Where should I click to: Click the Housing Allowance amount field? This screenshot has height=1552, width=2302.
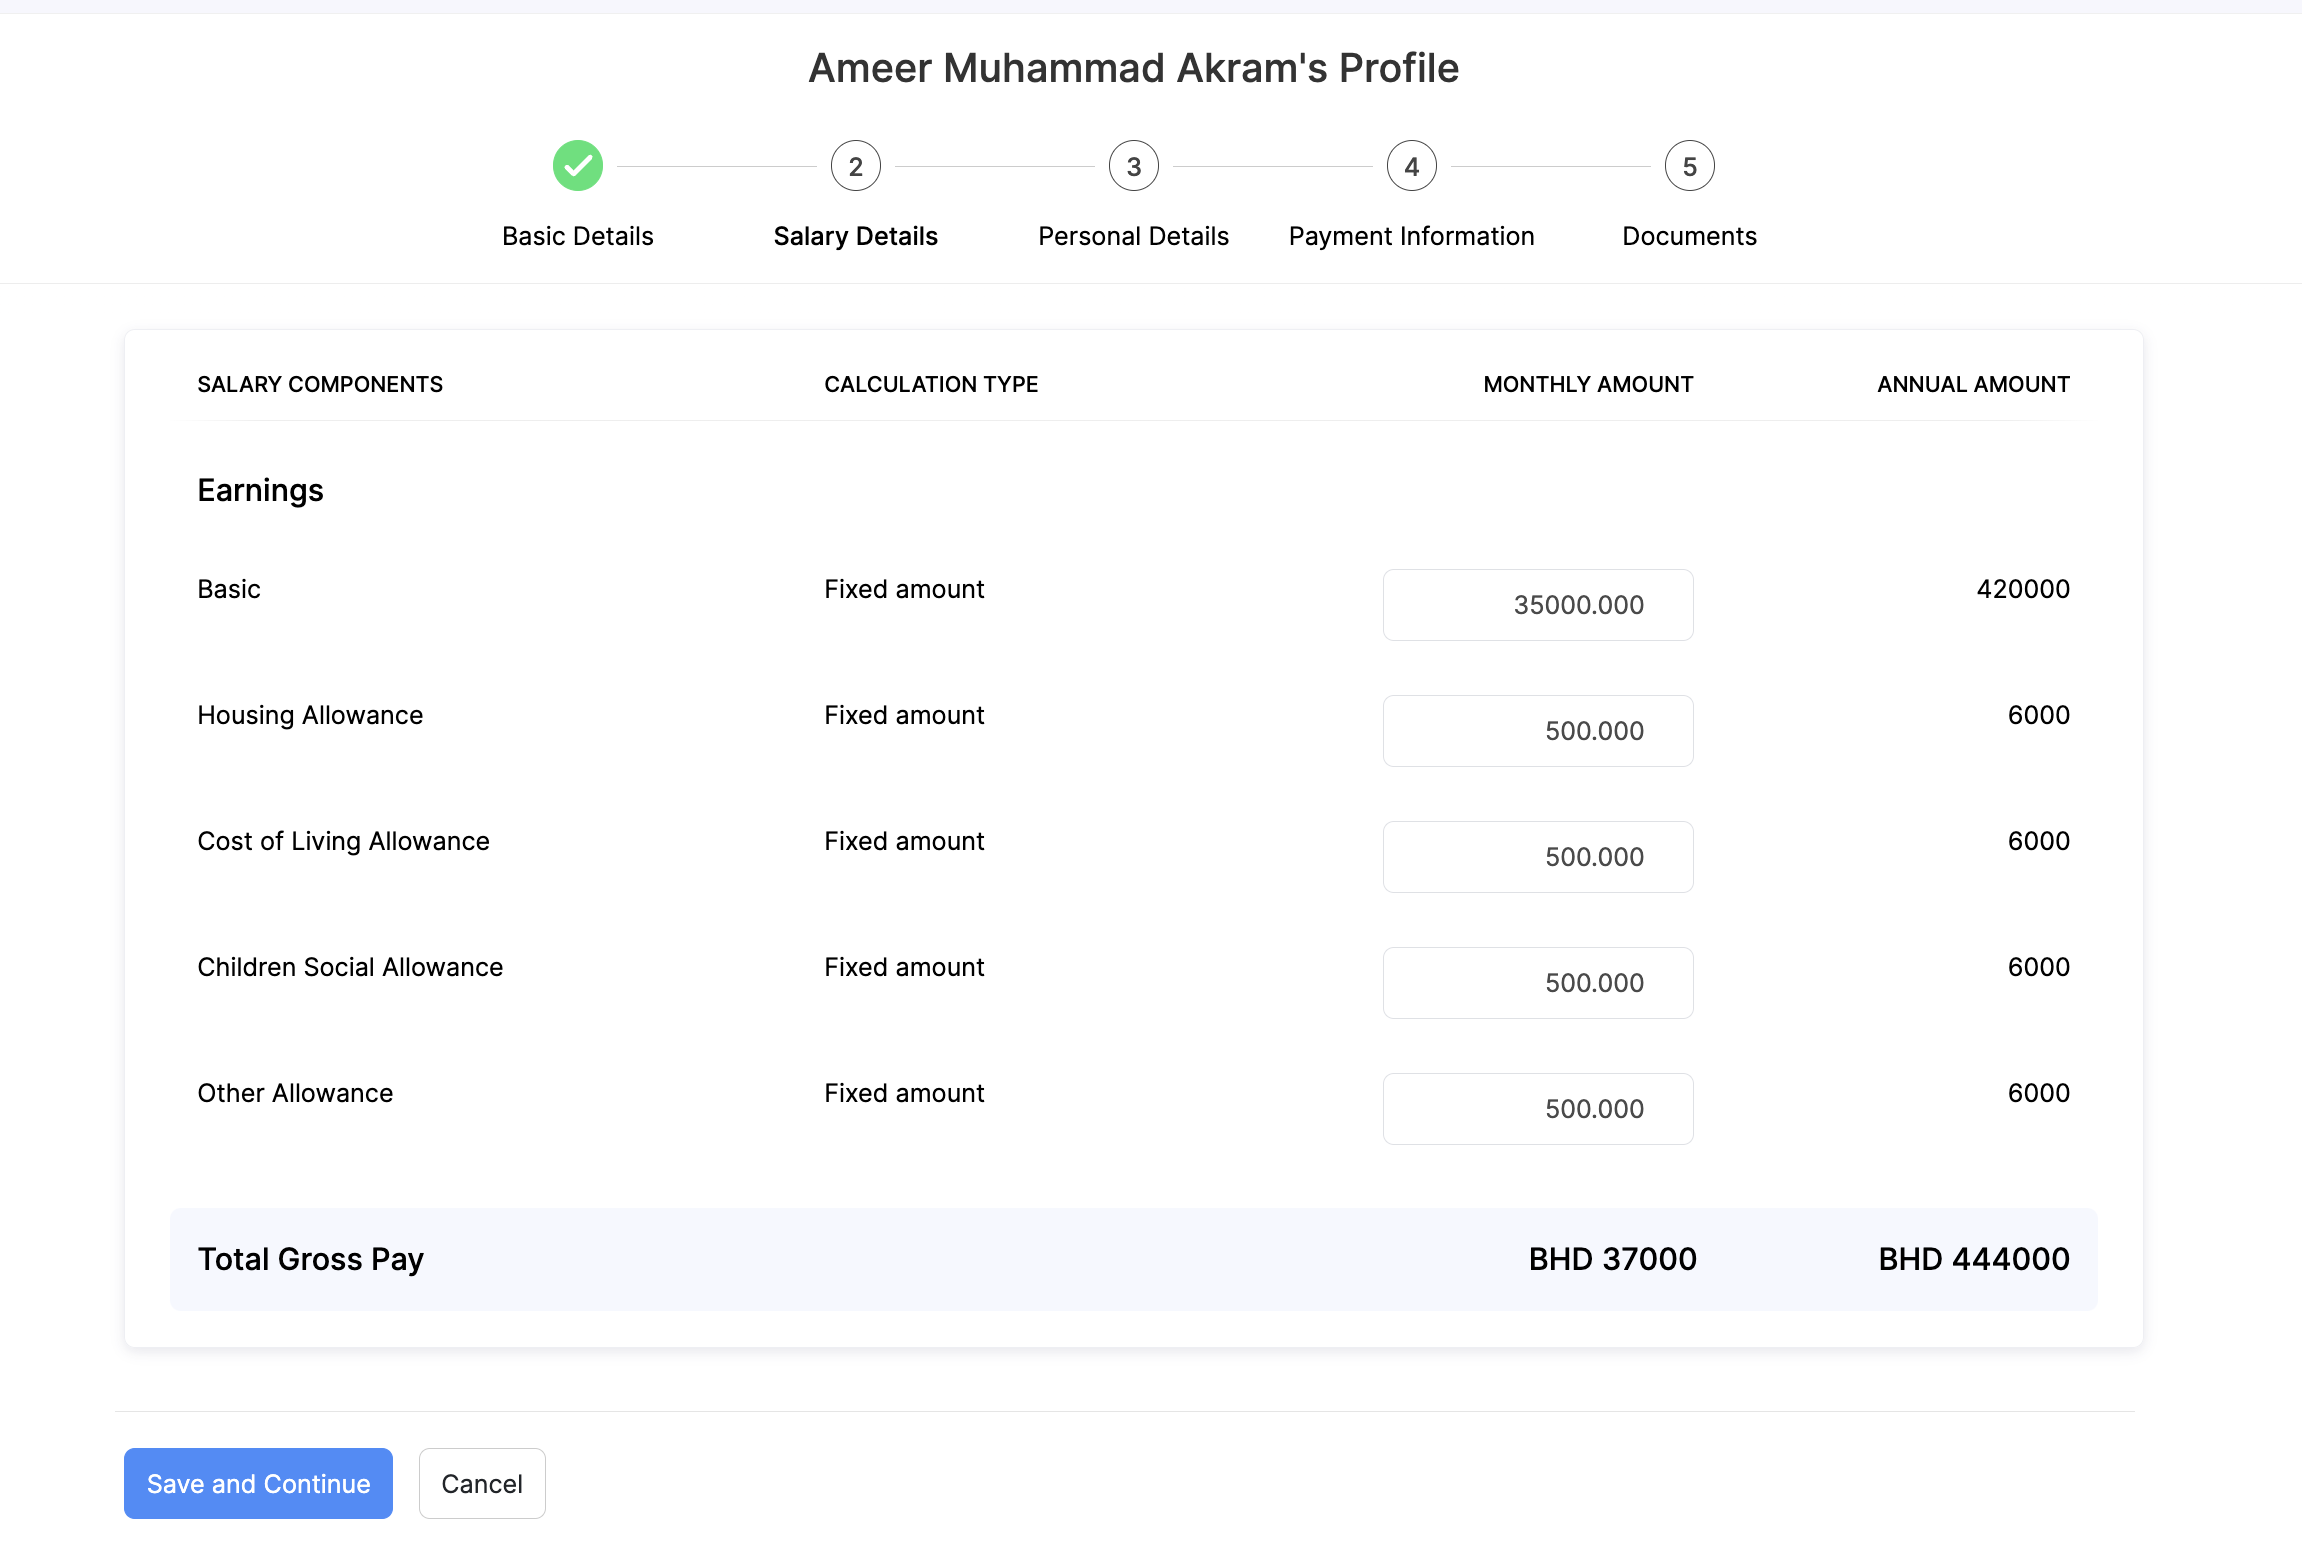click(1538, 731)
